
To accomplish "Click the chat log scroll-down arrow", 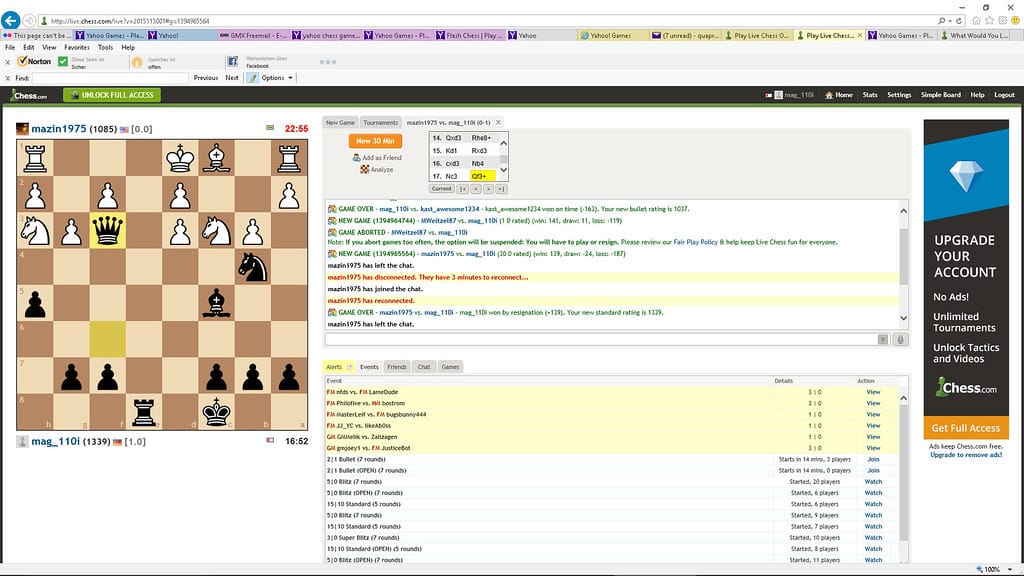I will coord(903,318).
